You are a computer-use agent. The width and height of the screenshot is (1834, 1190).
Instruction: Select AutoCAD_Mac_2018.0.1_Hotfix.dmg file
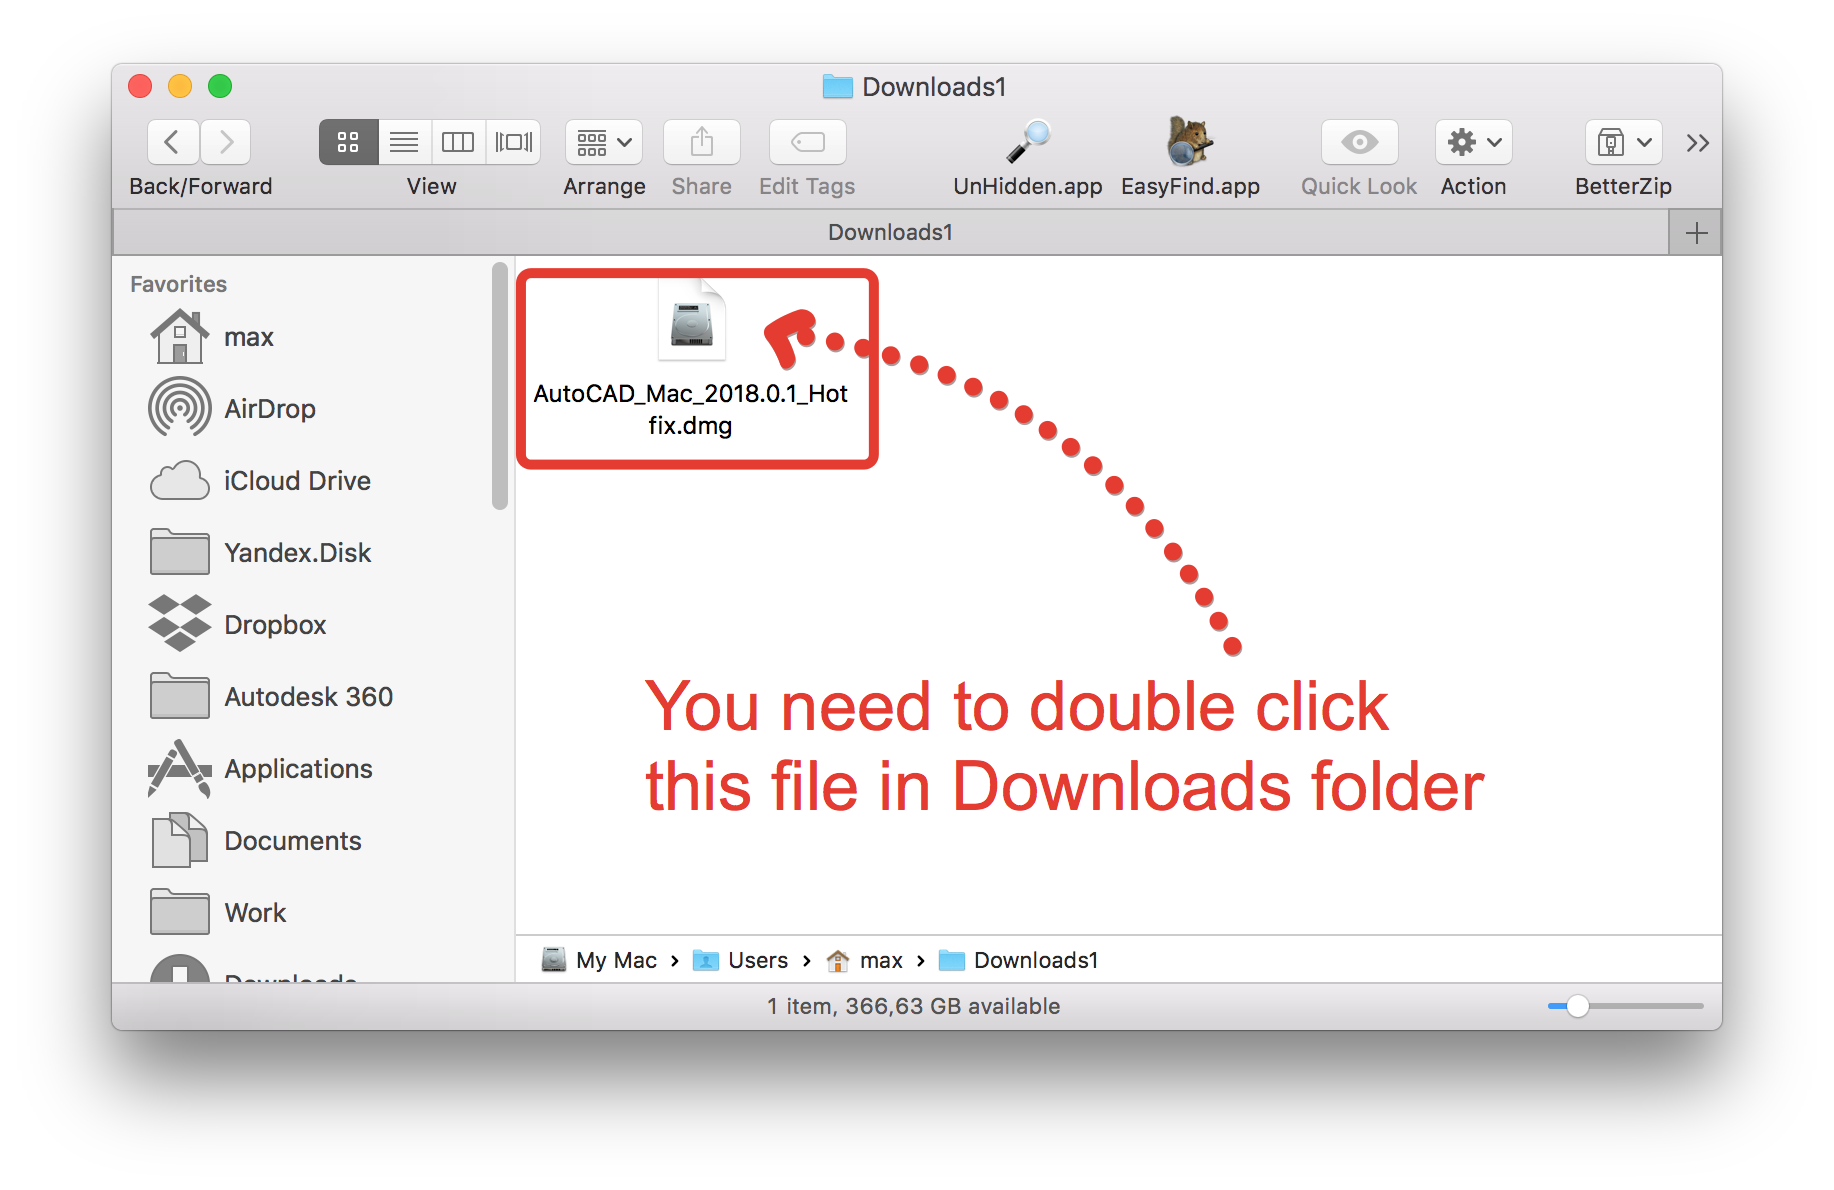[692, 360]
